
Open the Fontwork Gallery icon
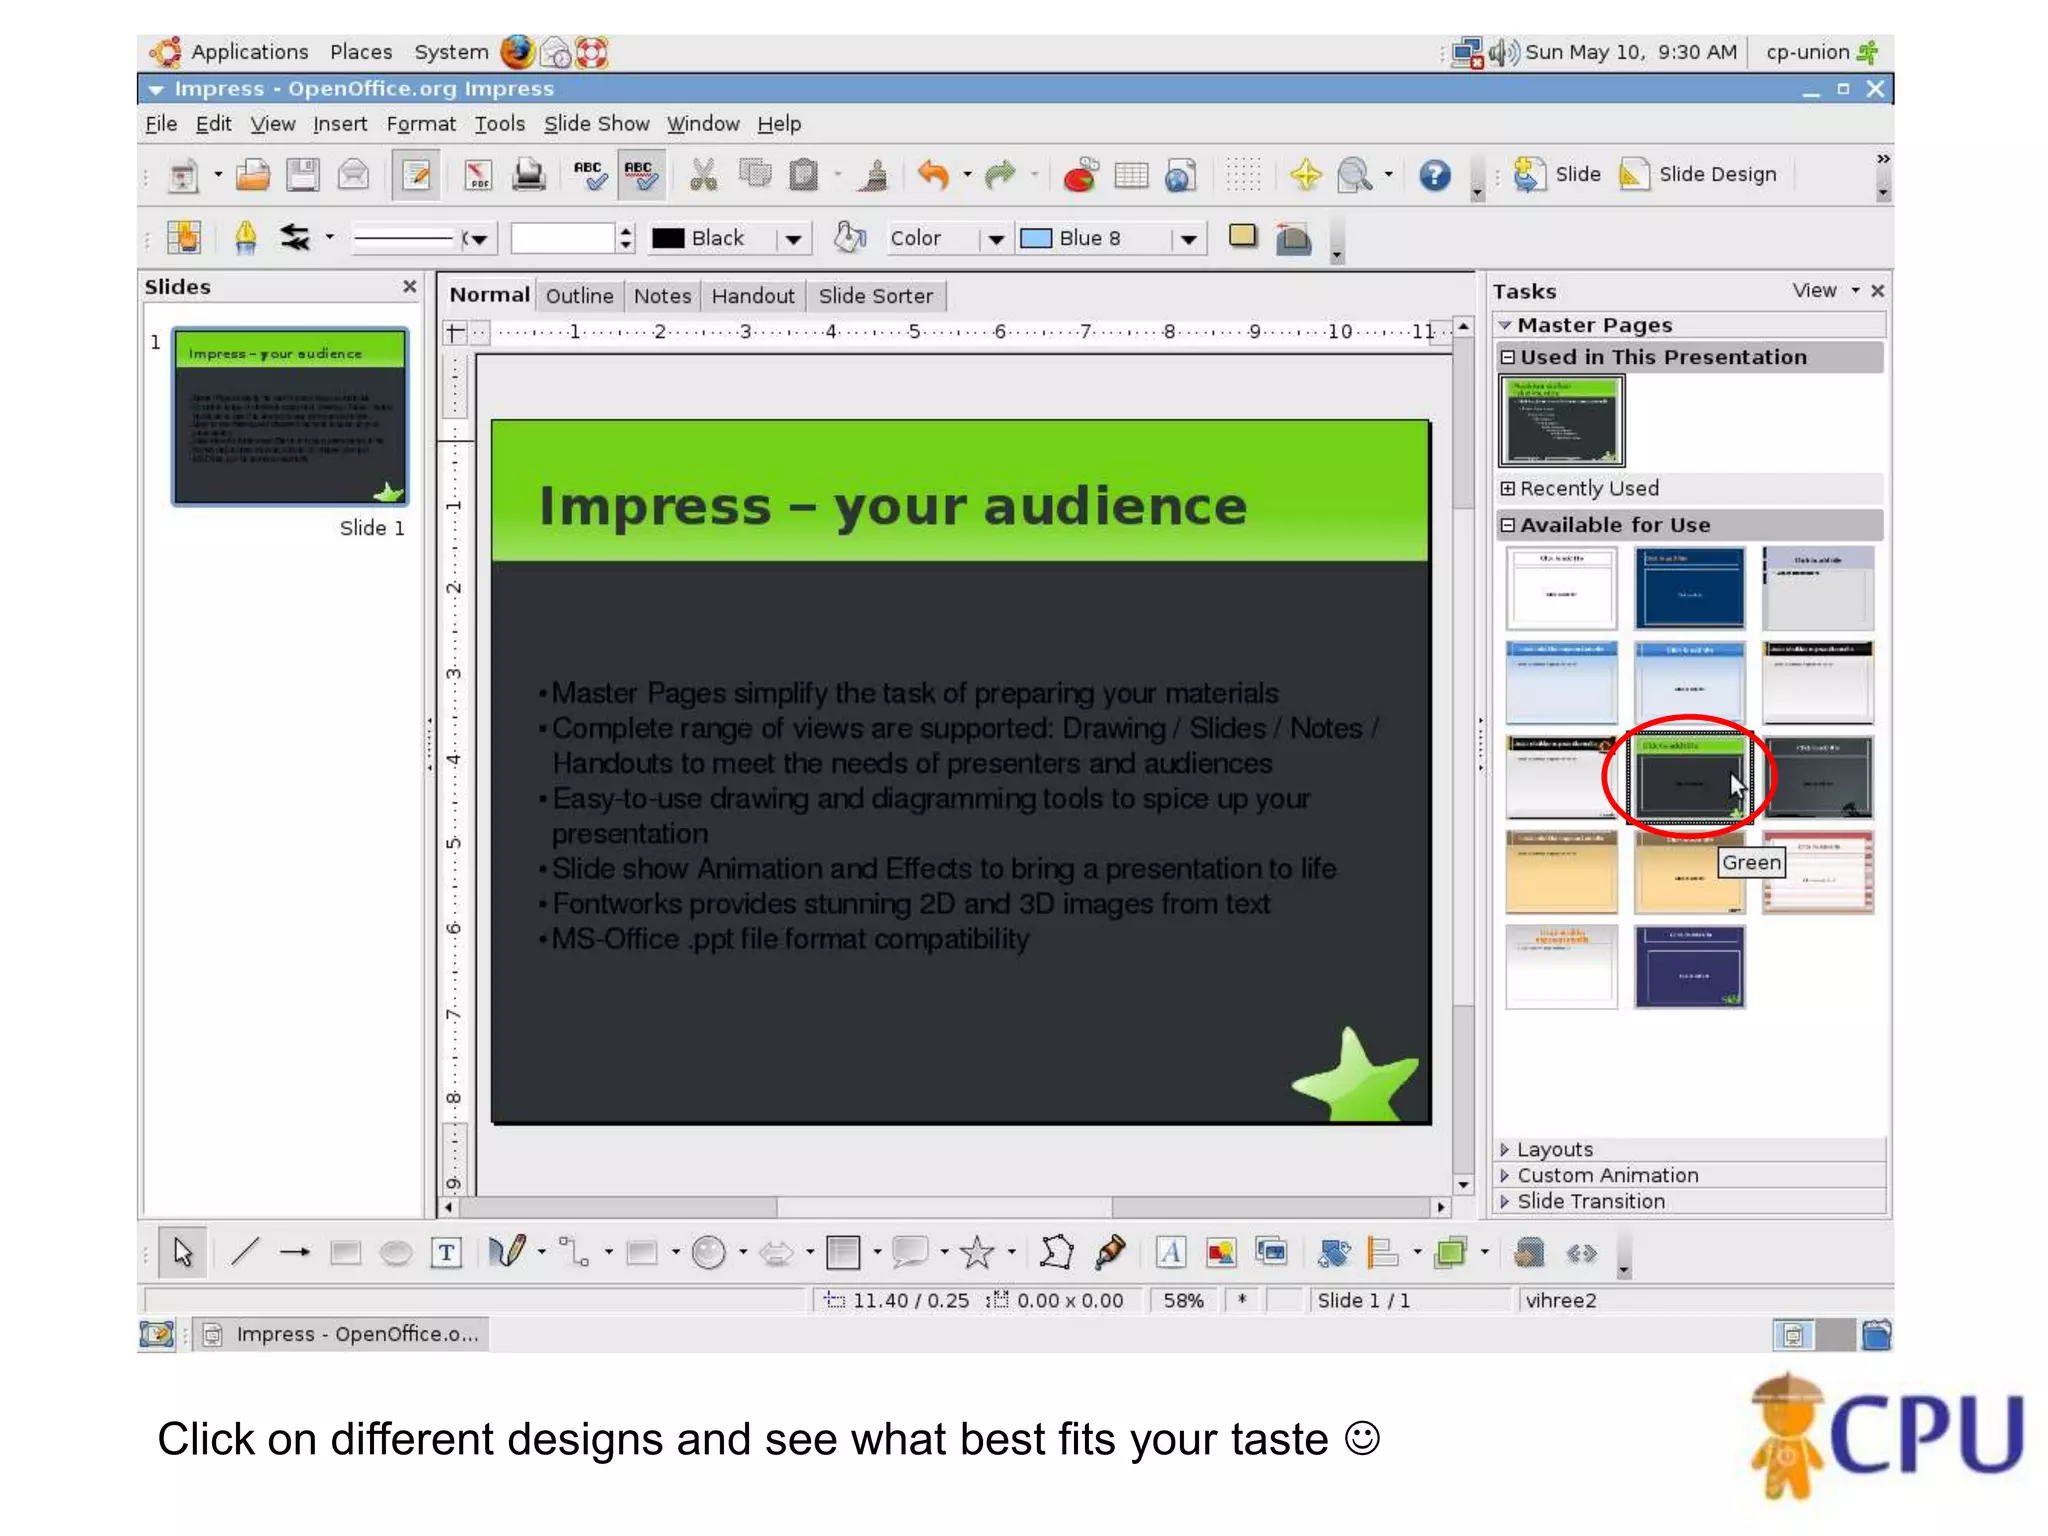tap(1171, 1252)
